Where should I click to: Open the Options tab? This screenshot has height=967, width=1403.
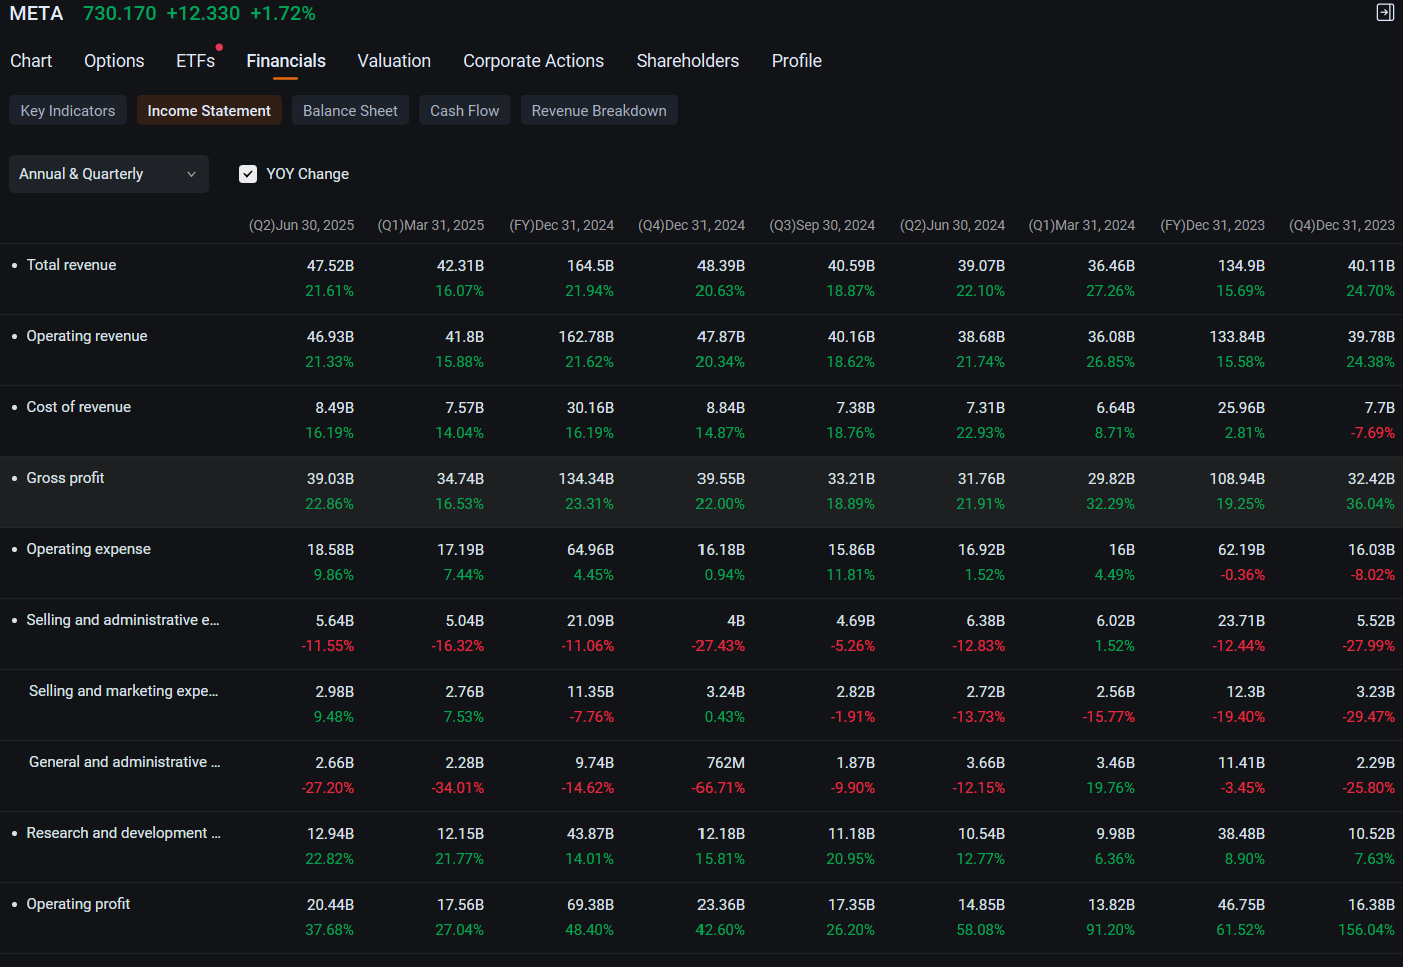click(x=114, y=61)
